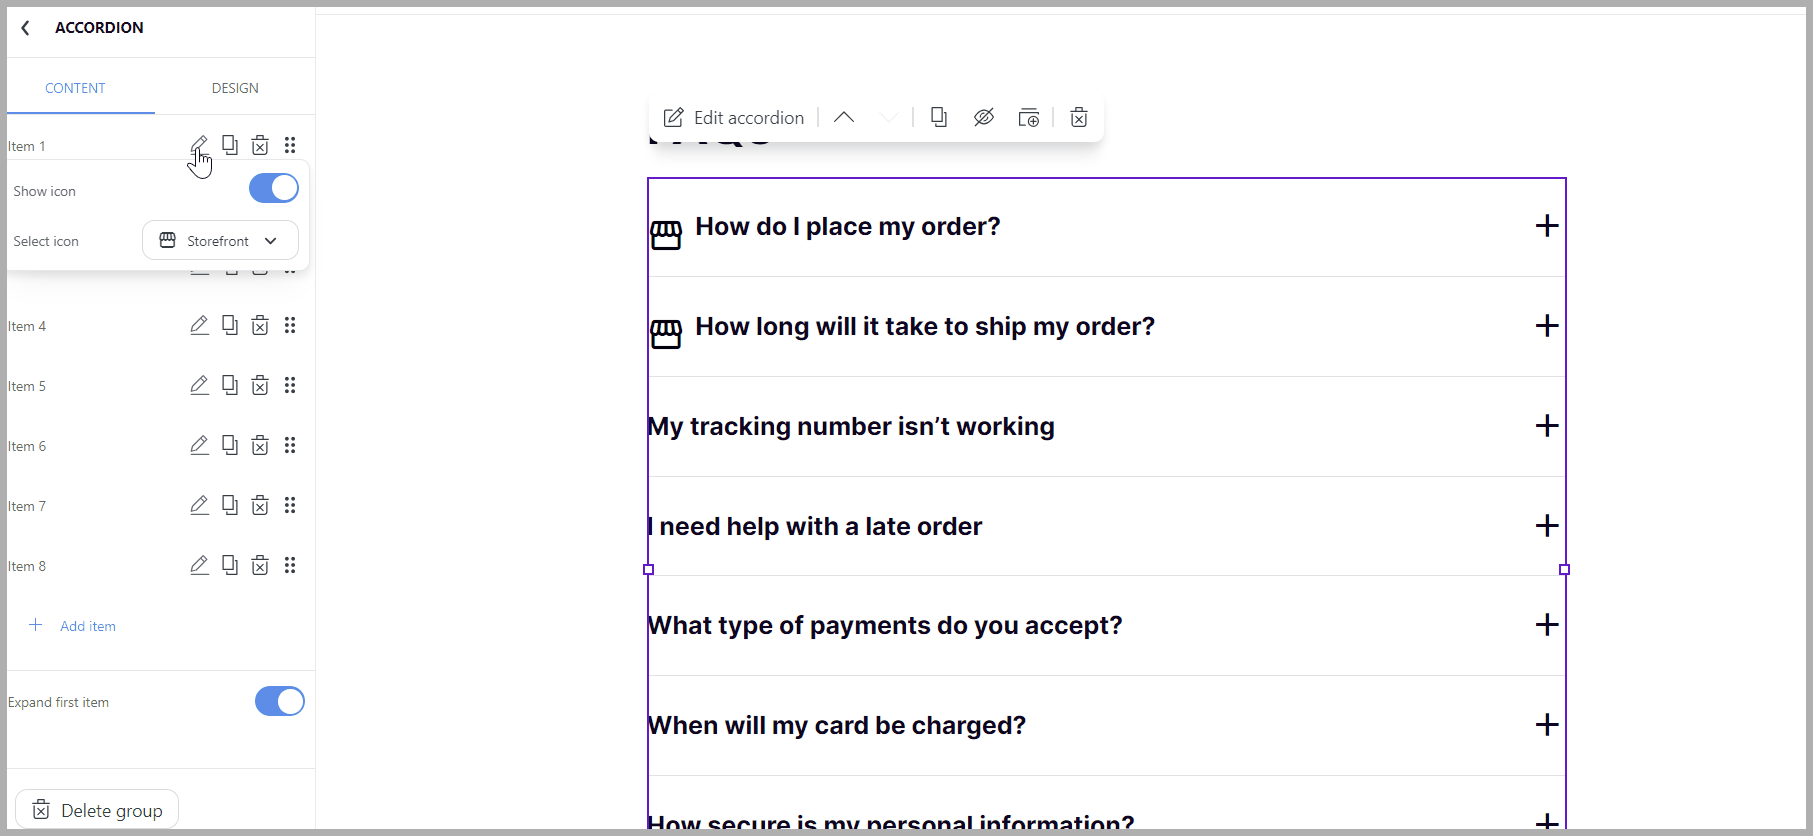Delete Item 6

[260, 445]
